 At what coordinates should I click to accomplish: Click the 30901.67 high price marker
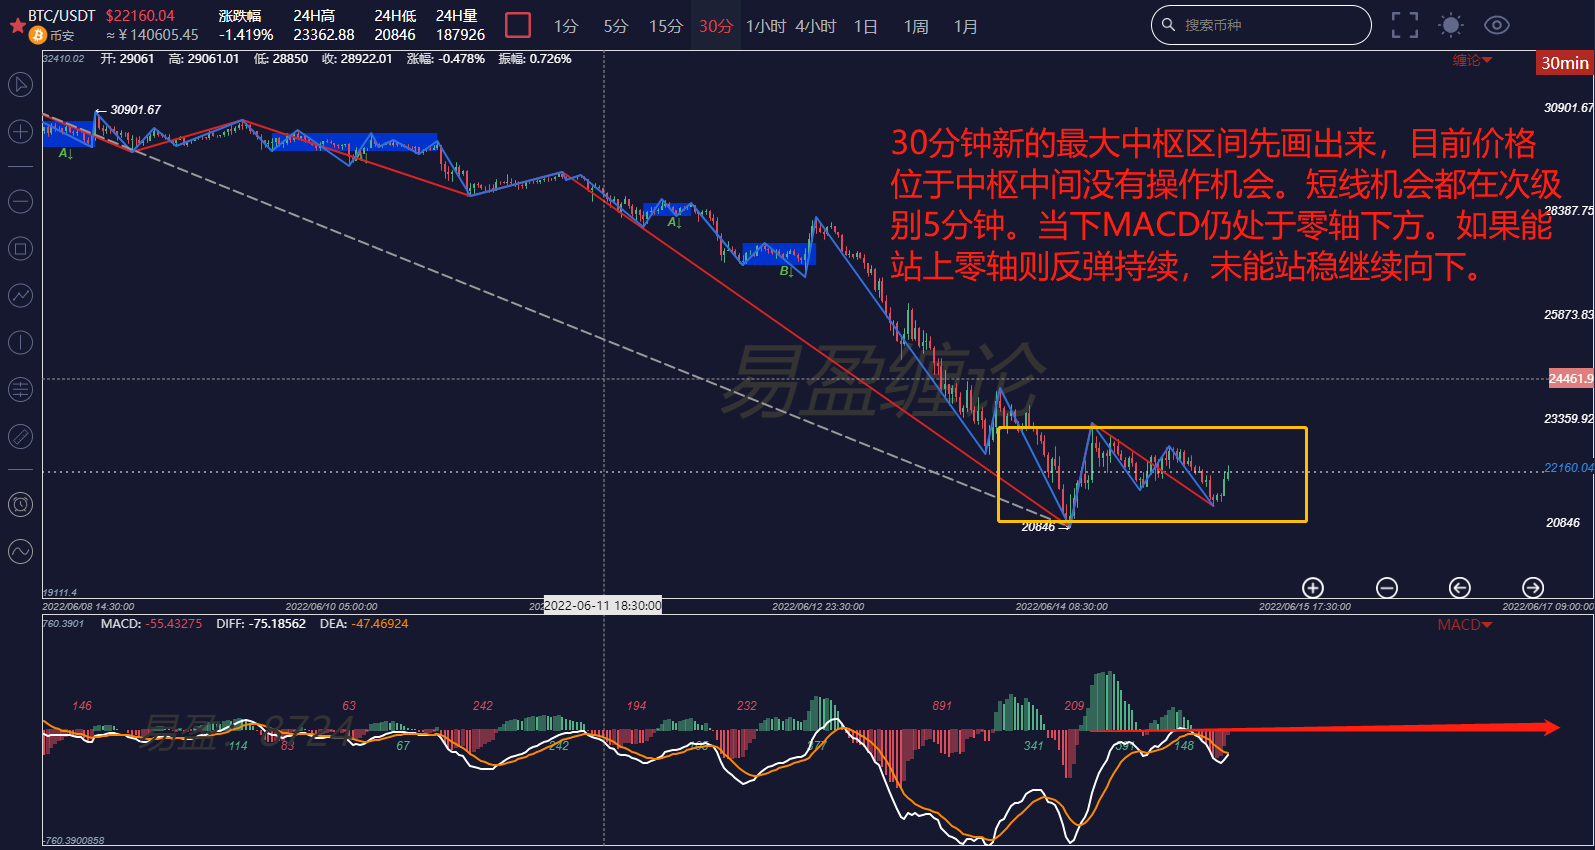click(x=135, y=110)
